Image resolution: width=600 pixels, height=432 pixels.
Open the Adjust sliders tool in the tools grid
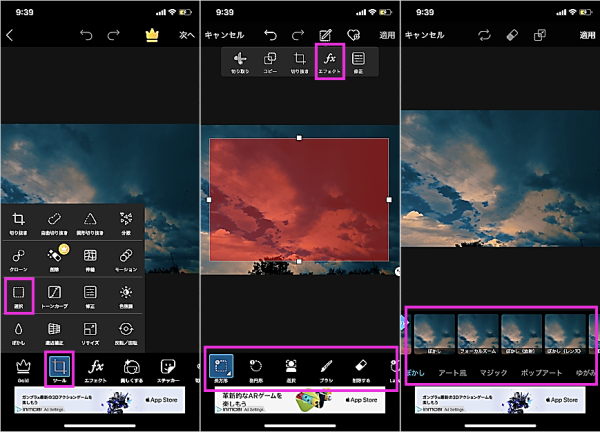[90, 297]
